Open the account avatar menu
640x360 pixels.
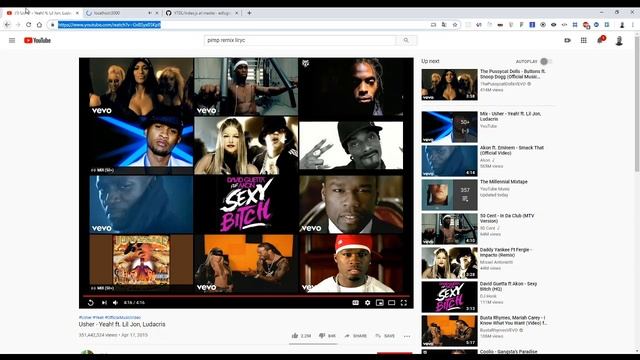click(x=619, y=40)
